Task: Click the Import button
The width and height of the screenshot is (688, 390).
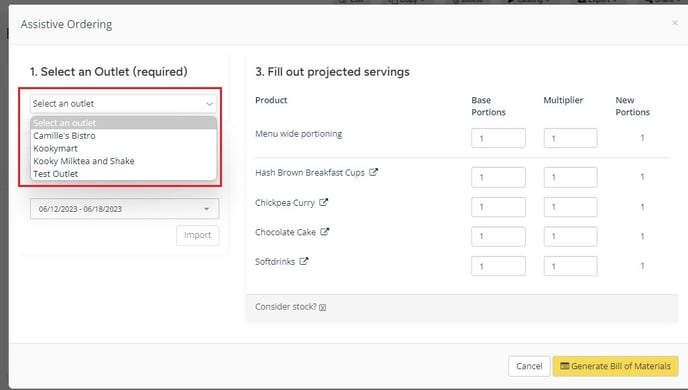Action: tap(197, 235)
